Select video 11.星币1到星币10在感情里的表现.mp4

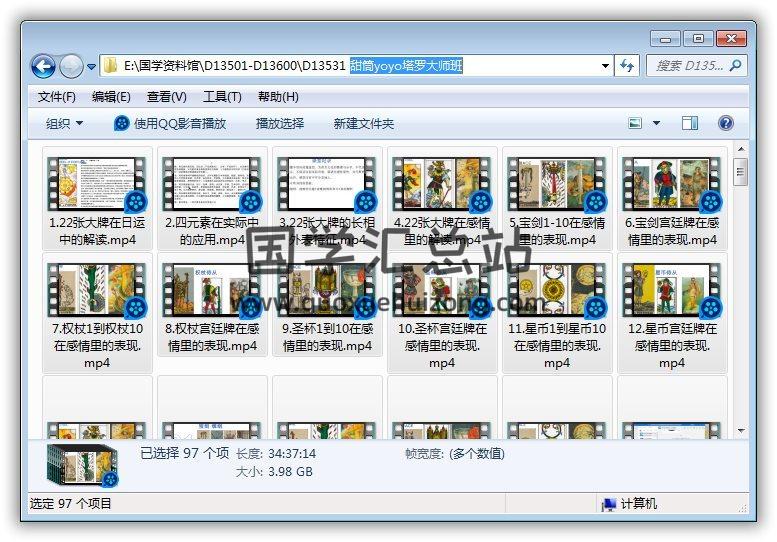(557, 313)
